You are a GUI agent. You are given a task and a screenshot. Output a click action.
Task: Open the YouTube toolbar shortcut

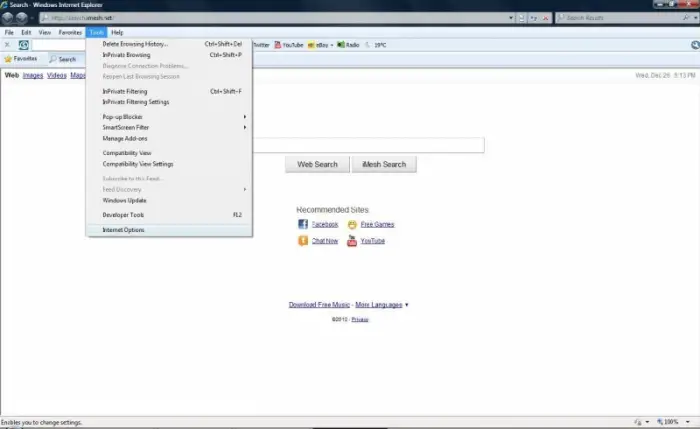pos(288,45)
